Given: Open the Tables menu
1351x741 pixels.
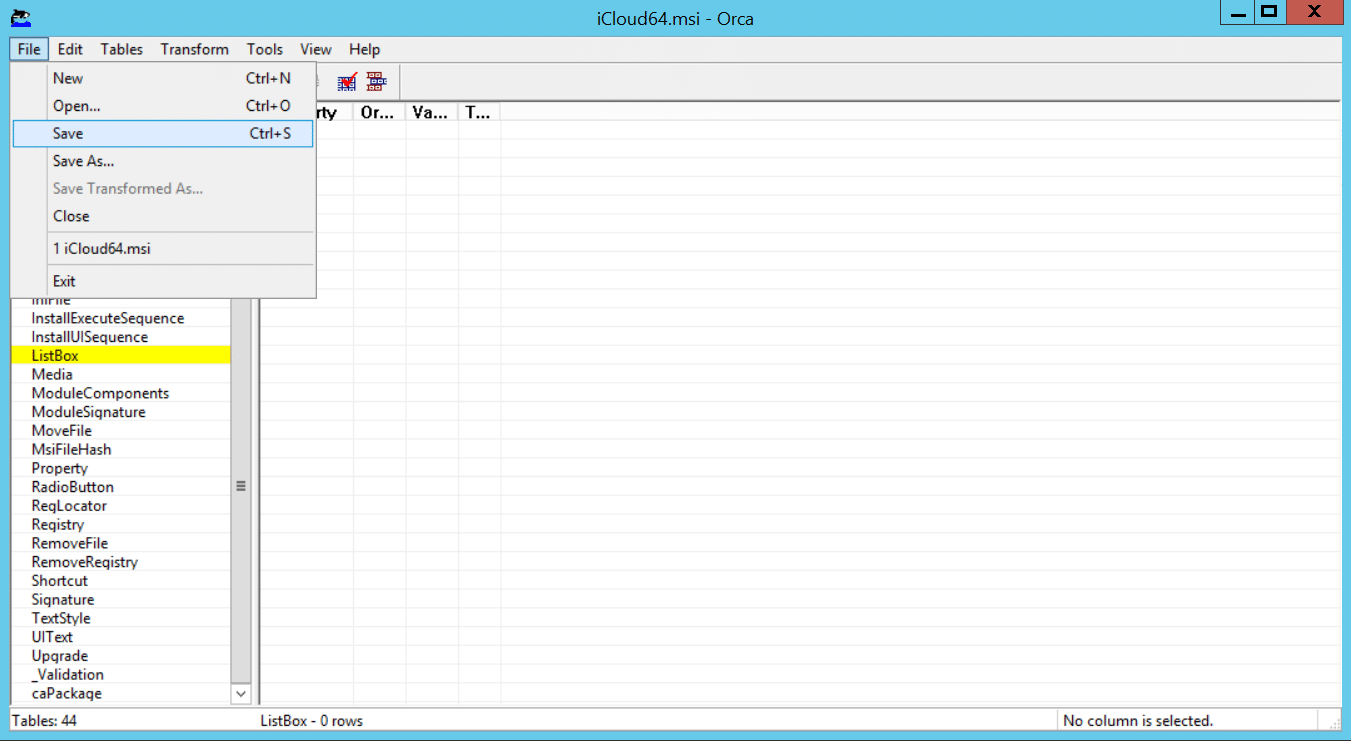Looking at the screenshot, I should 122,49.
